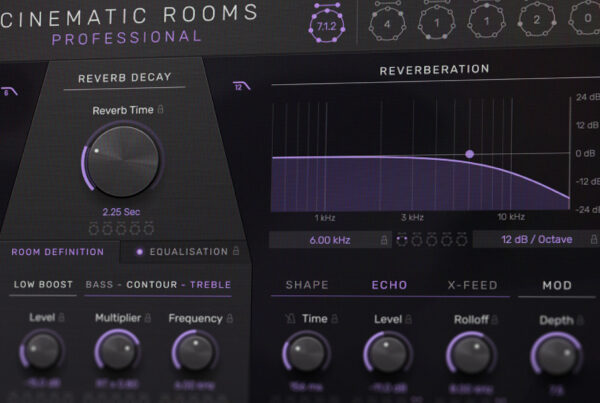Open the 12 dB / Octave slope selector

[536, 239]
